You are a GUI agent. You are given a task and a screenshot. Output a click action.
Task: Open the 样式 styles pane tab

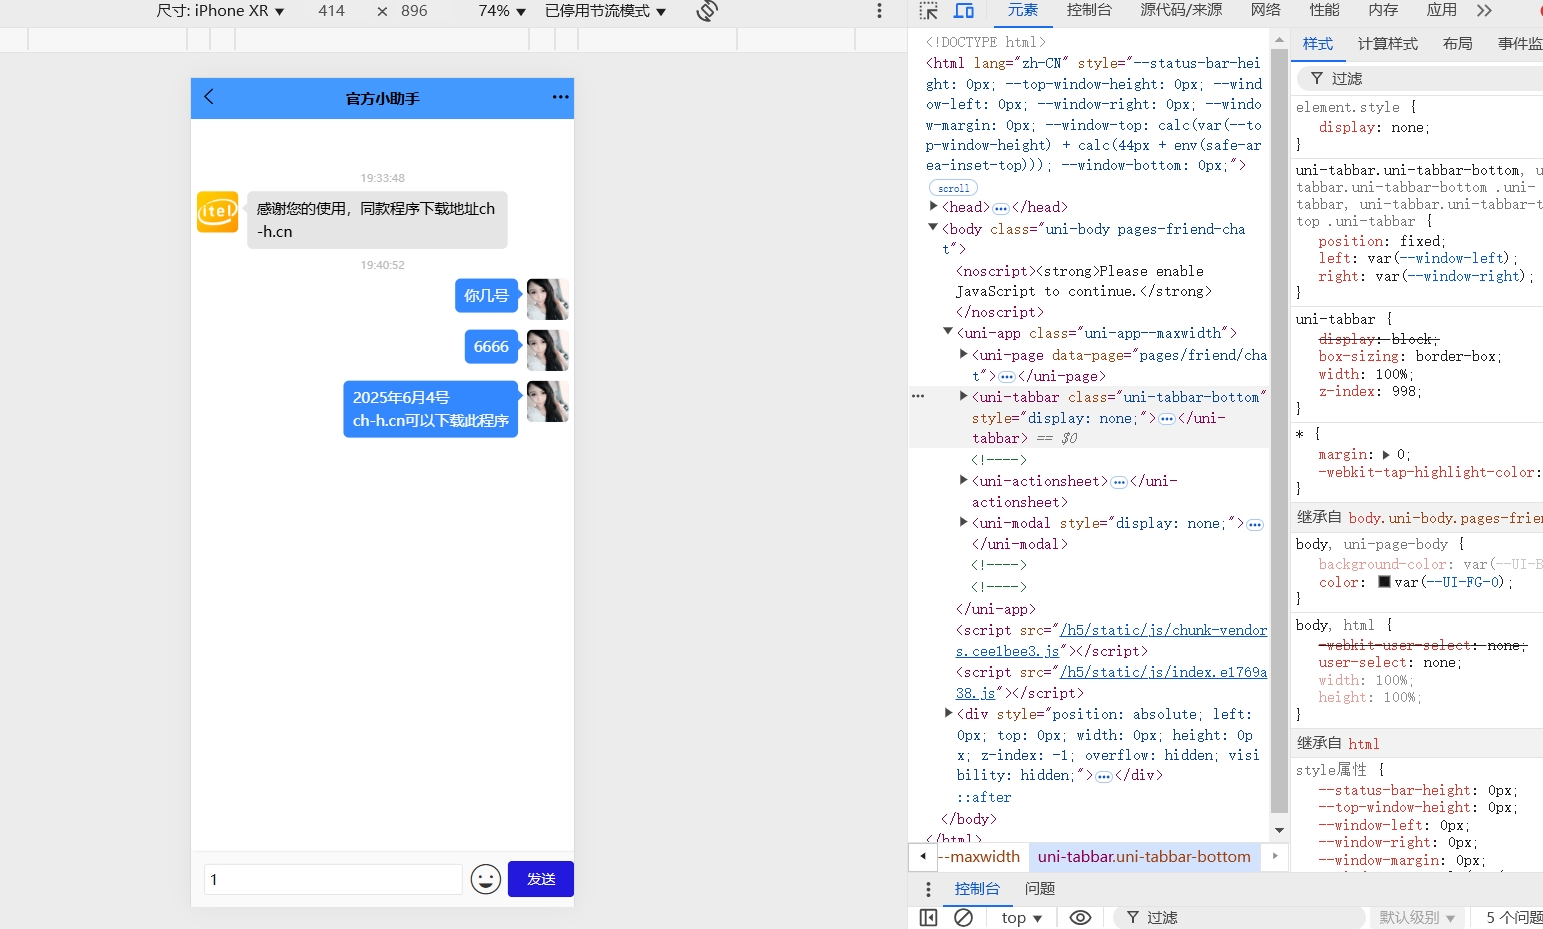tap(1318, 44)
